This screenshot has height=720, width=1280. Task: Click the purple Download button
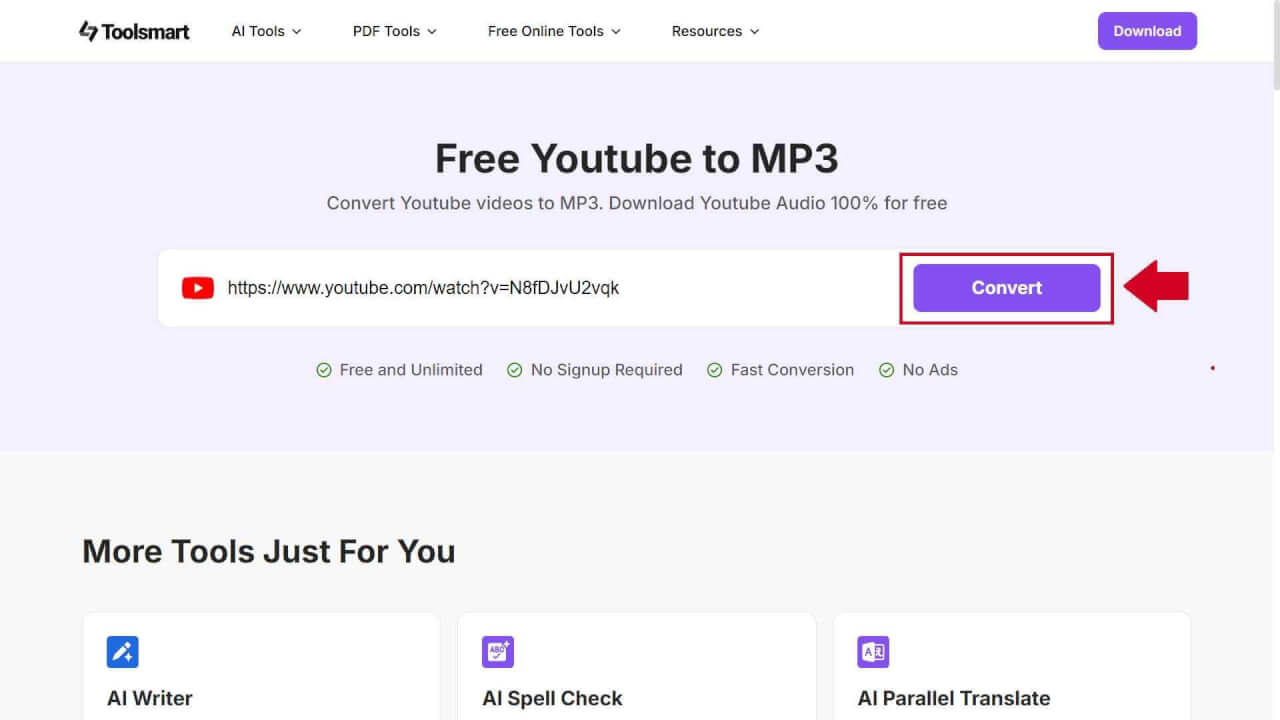pos(1147,31)
